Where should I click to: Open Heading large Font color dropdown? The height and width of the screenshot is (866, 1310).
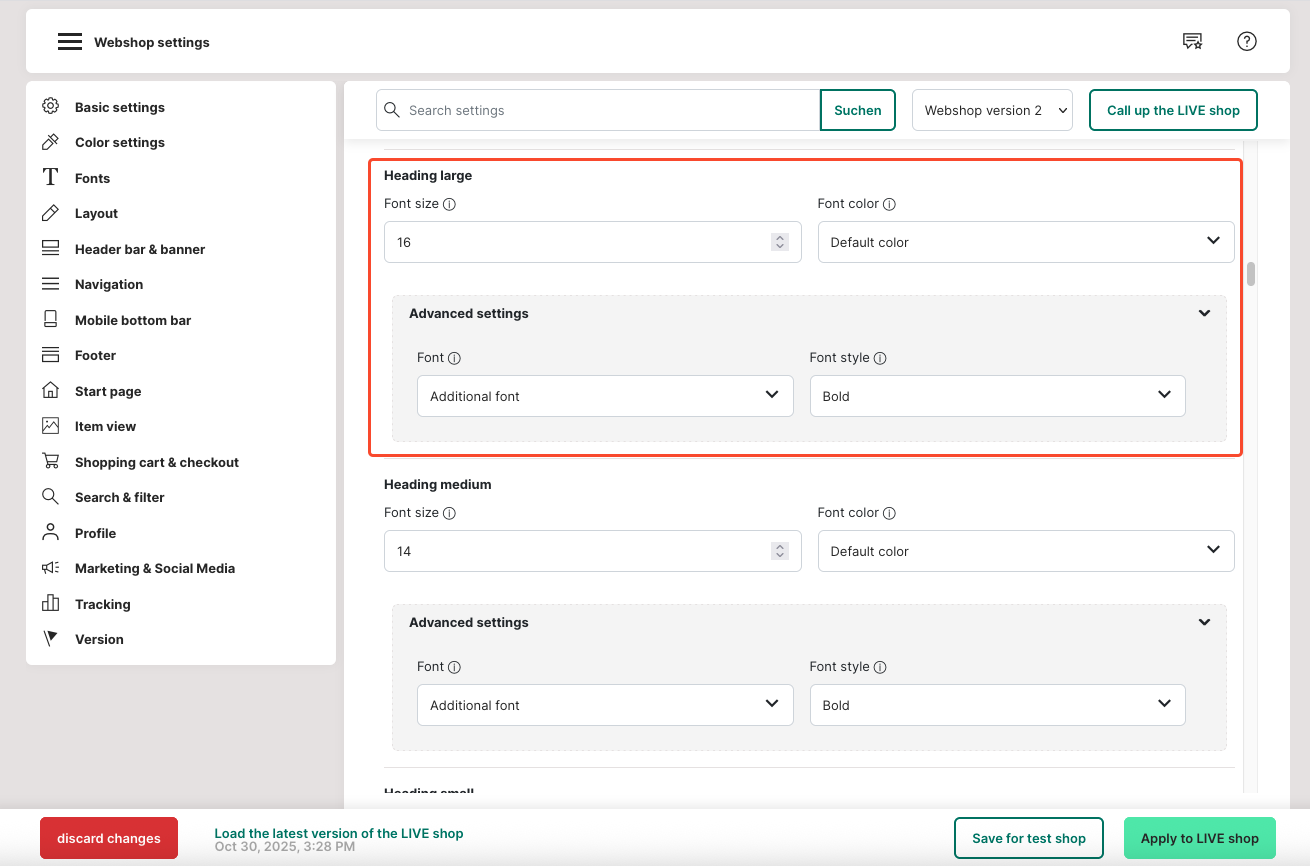(1025, 242)
